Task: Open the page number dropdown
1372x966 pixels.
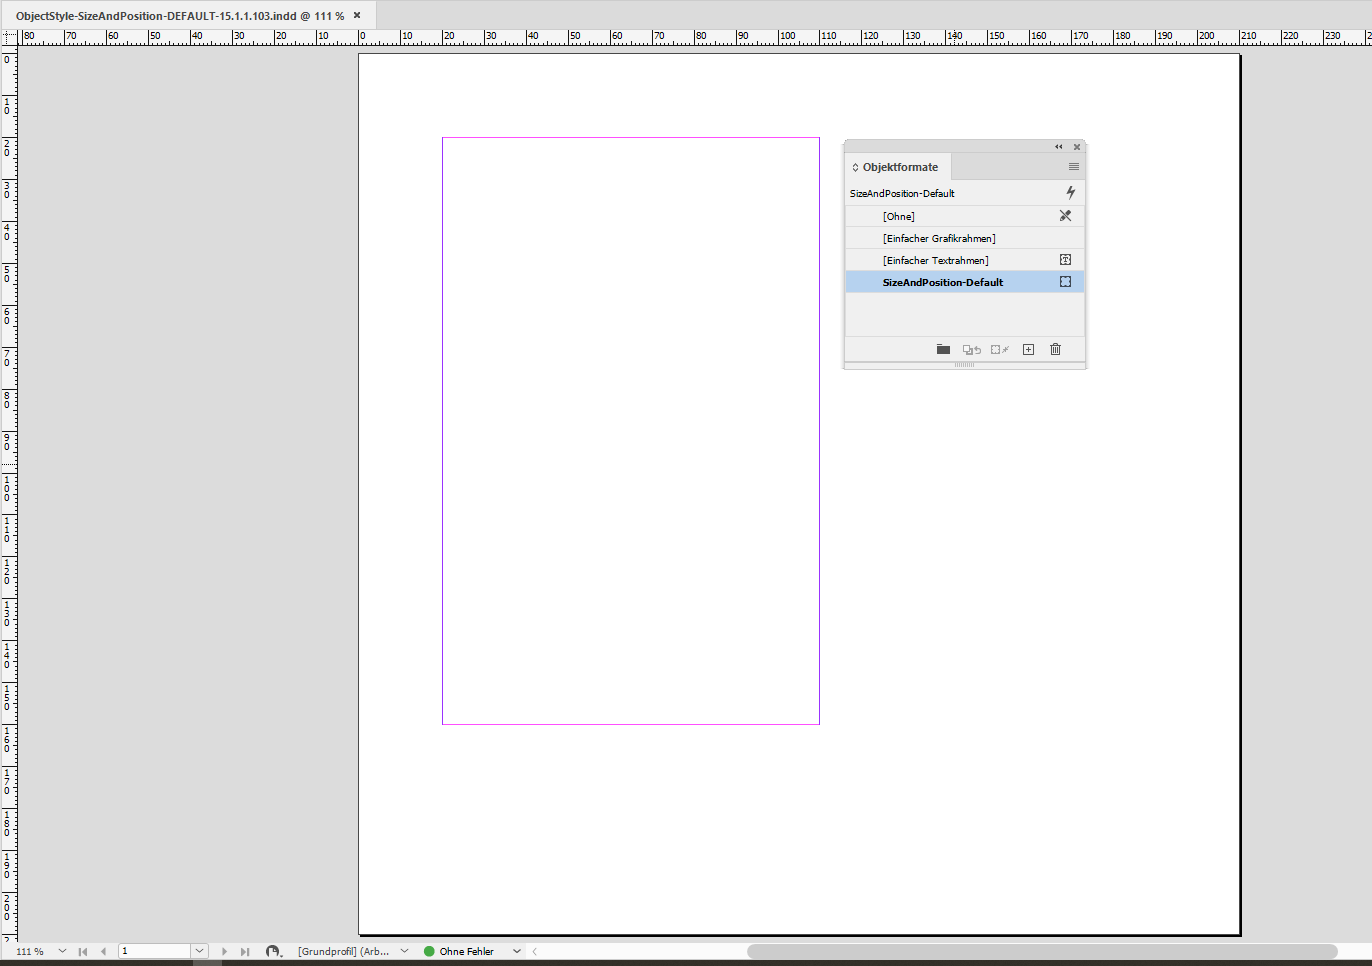Action: [x=199, y=950]
